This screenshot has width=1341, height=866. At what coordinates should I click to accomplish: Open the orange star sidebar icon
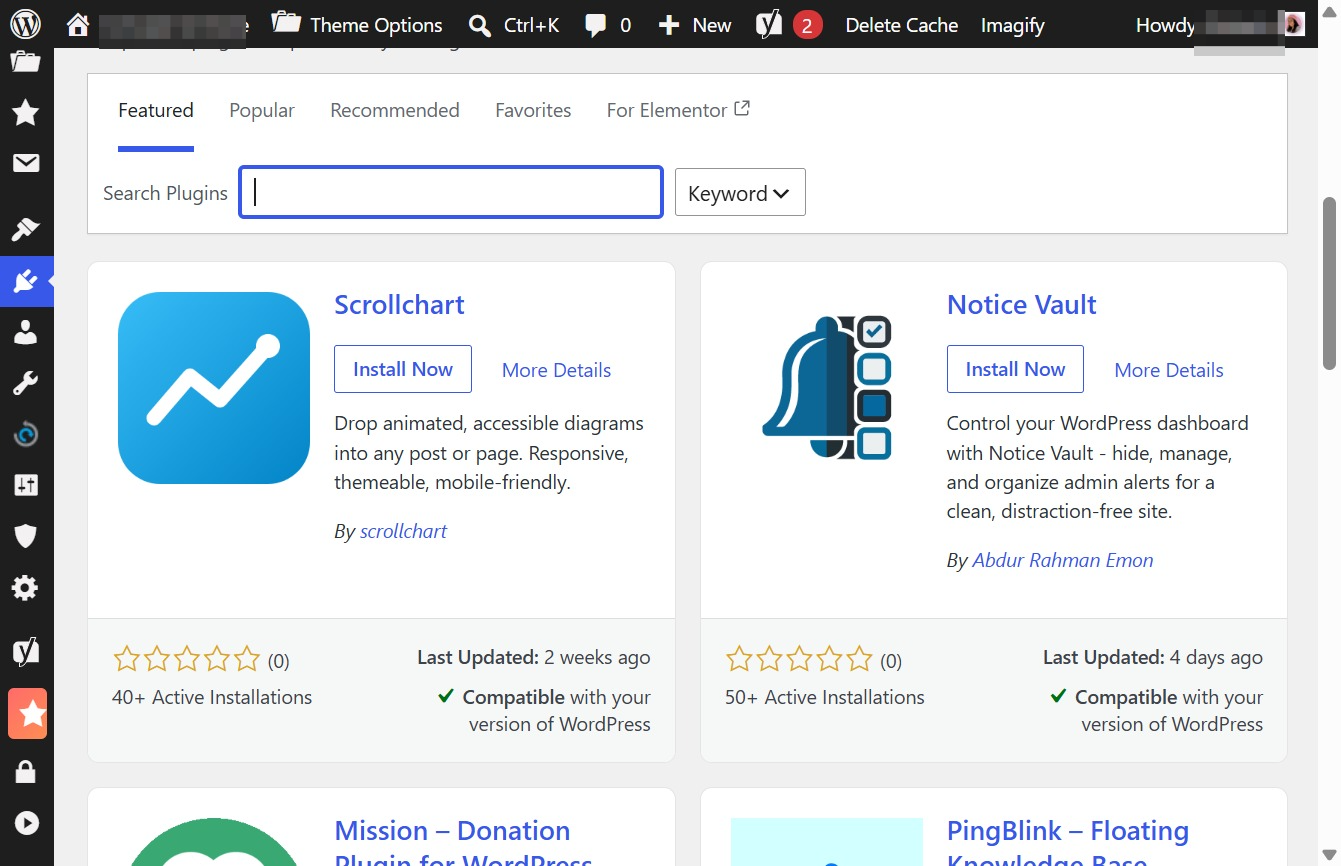27,713
